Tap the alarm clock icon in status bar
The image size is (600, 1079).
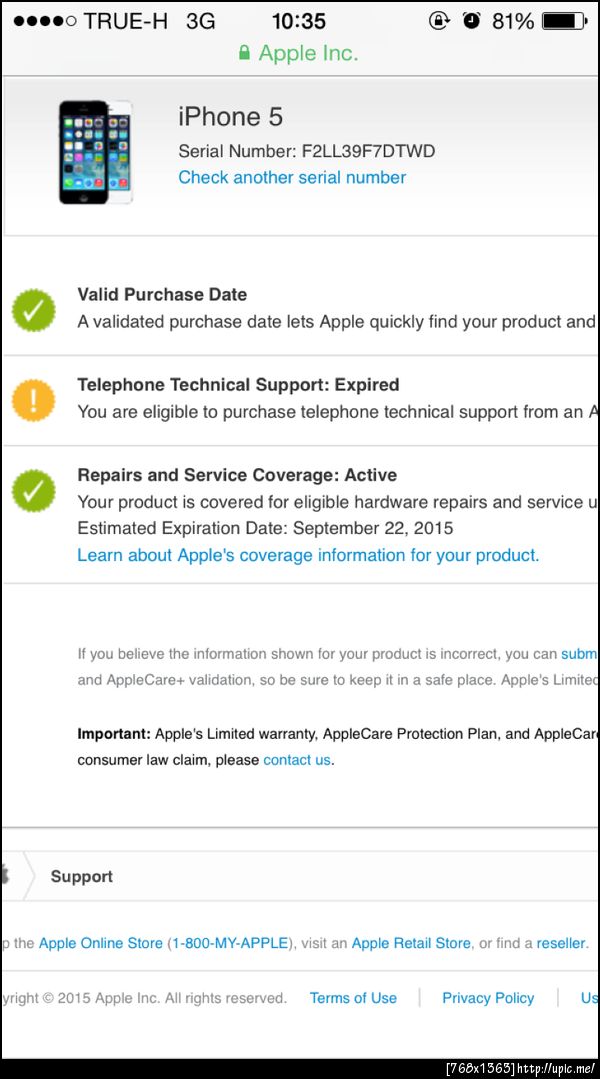click(x=471, y=21)
